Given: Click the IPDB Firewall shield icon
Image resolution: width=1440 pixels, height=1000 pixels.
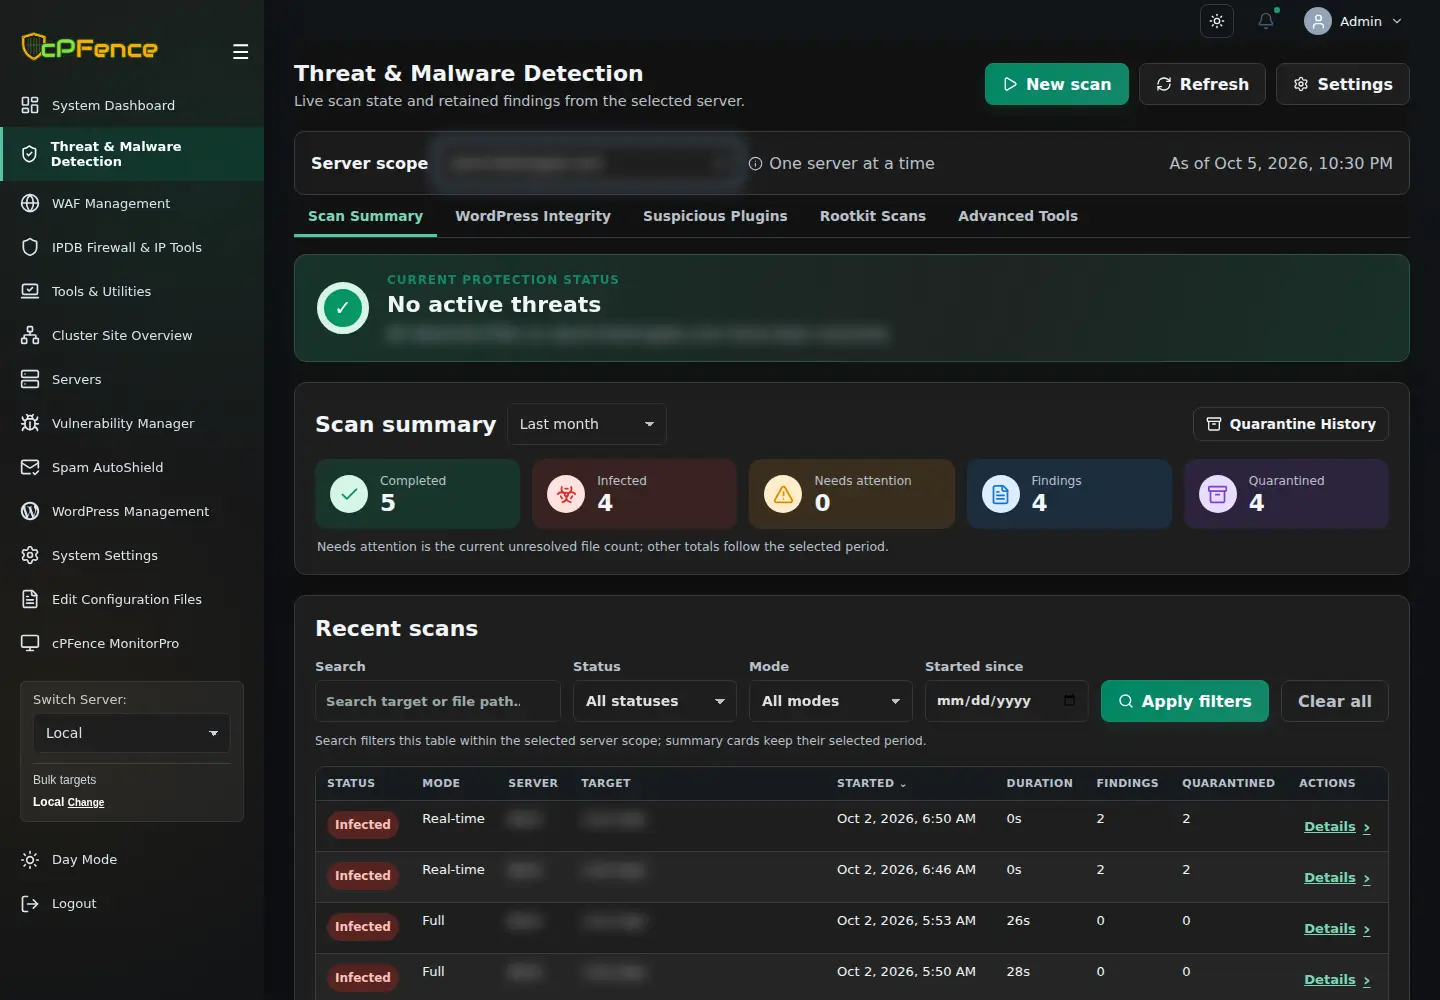Looking at the screenshot, I should pos(30,247).
